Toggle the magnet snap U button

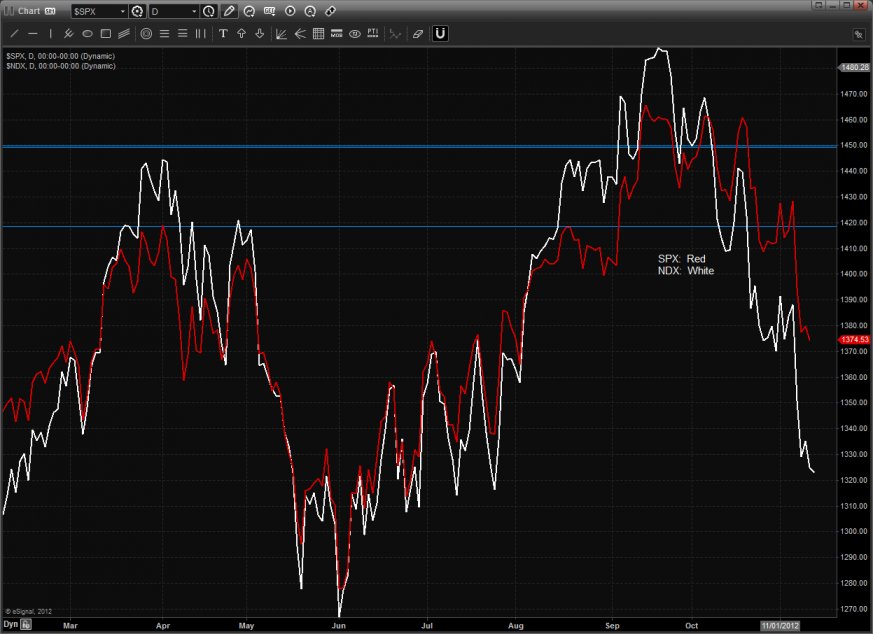(440, 34)
